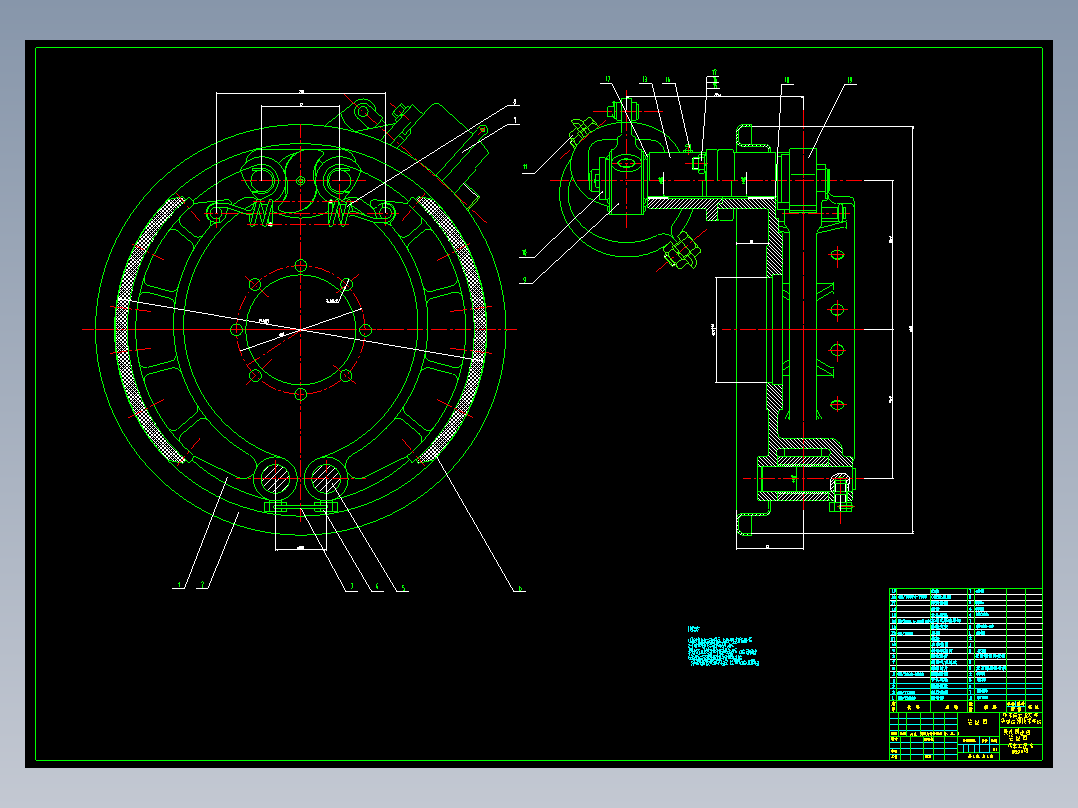Select part balloon number 18 in the section view
This screenshot has width=1078, height=808.
pyautogui.click(x=786, y=80)
